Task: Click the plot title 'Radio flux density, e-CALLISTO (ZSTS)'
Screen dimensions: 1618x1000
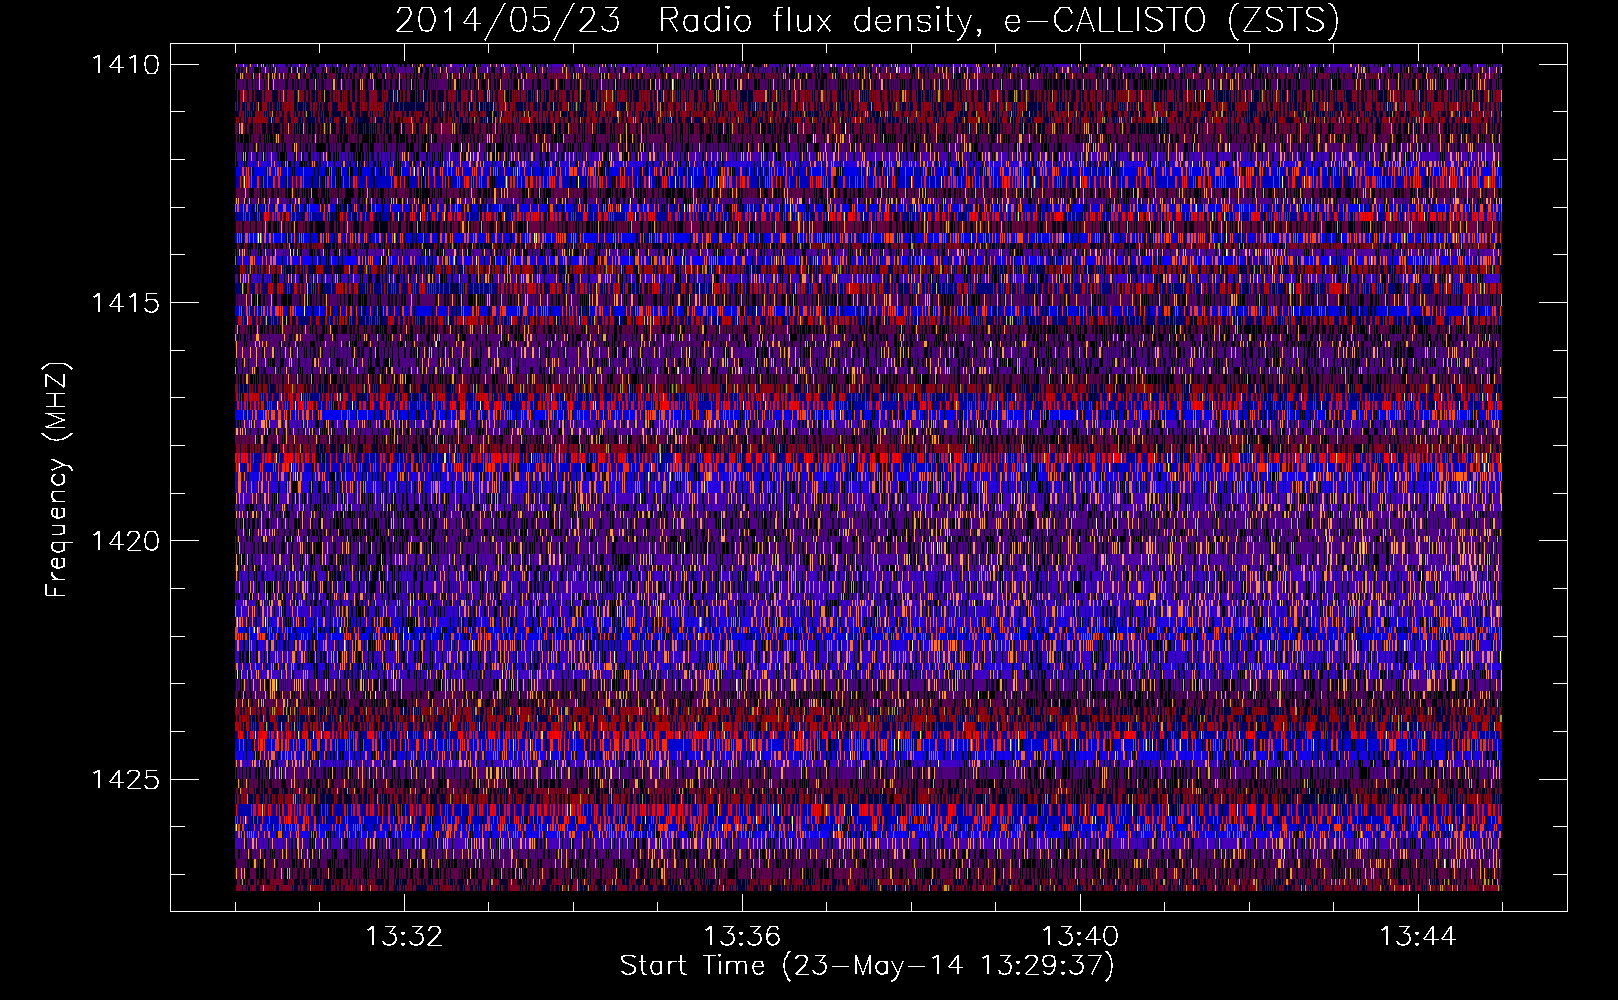Action: click(998, 21)
